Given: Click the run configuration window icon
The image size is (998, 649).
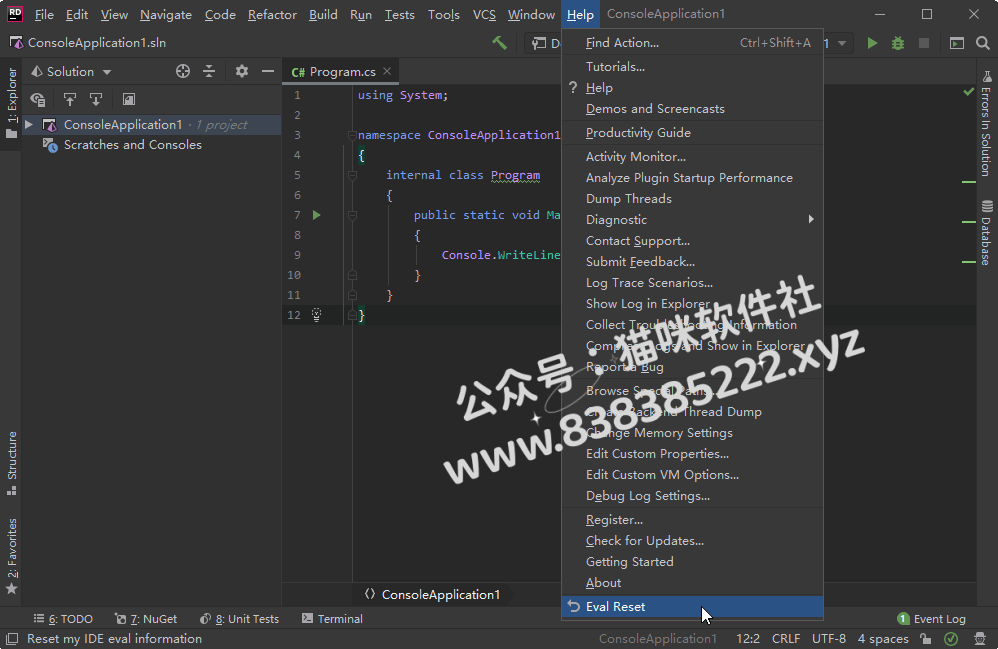Looking at the screenshot, I should (x=957, y=43).
